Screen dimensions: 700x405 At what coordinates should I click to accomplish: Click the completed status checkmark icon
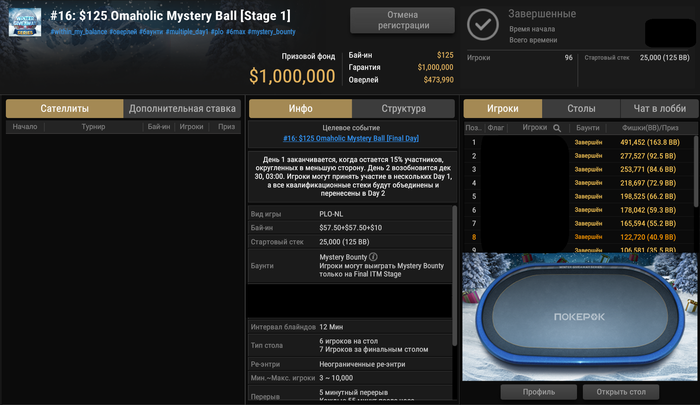[x=483, y=25]
